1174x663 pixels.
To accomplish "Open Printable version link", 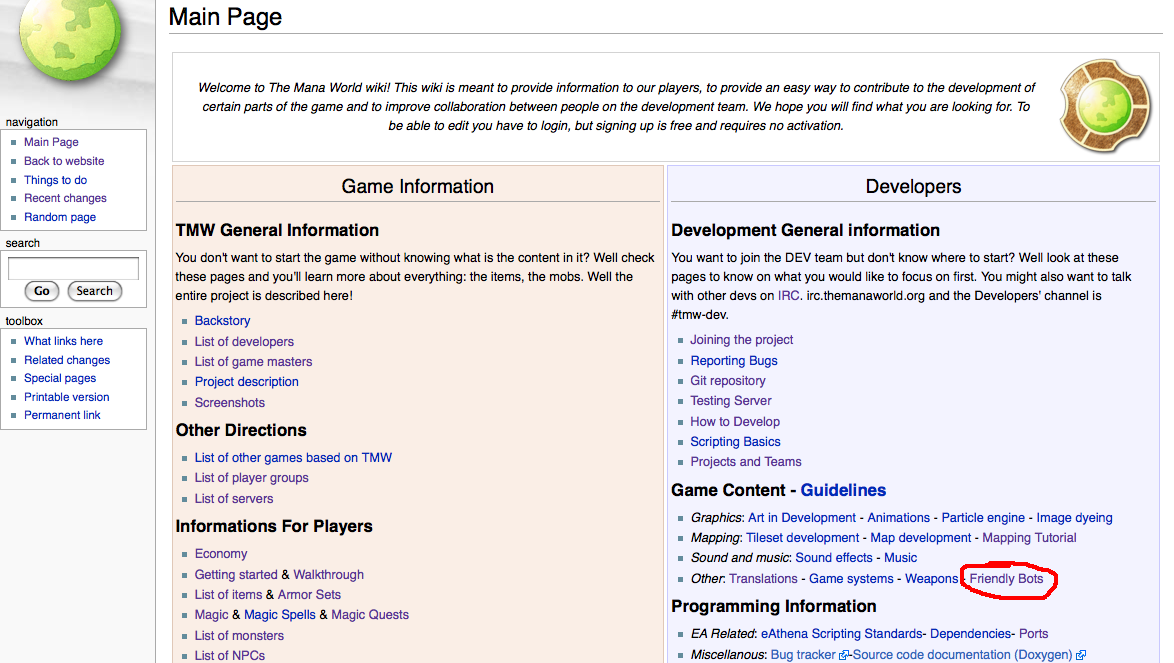I will tap(67, 397).
